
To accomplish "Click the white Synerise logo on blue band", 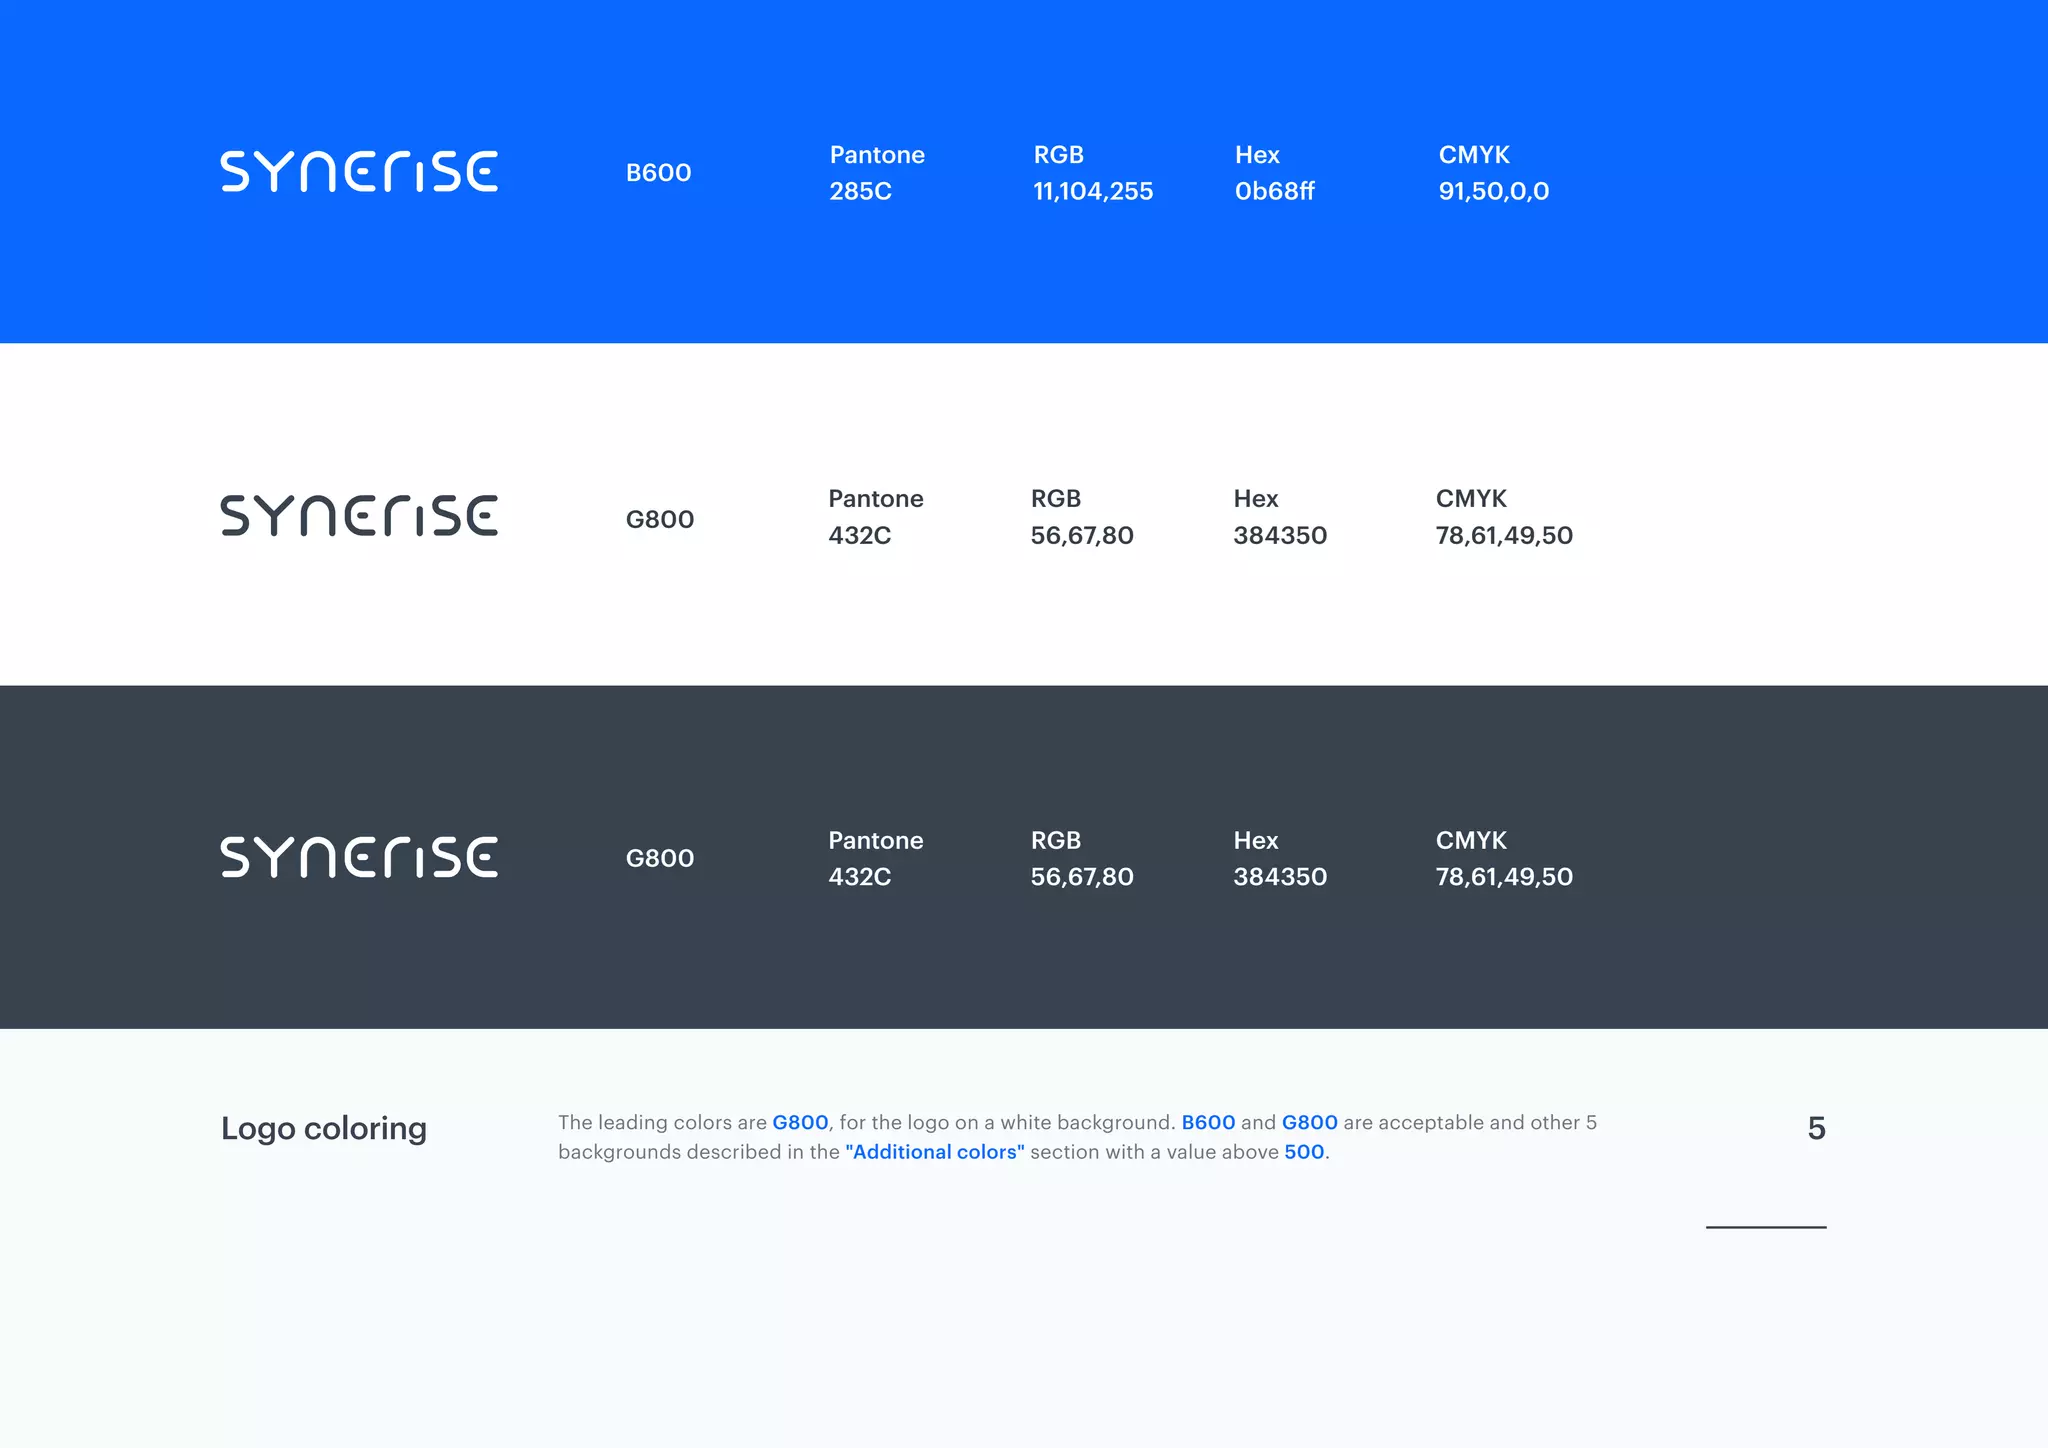I will pos(359,172).
